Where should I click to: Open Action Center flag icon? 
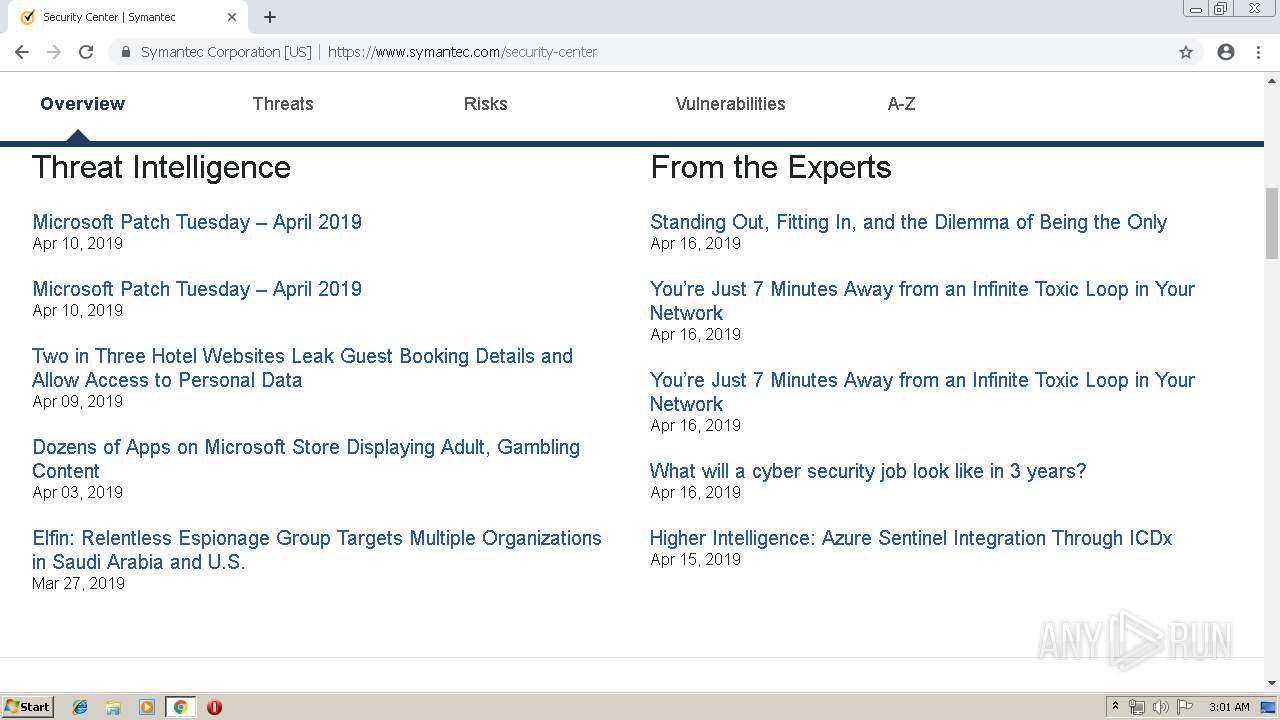[x=1185, y=707]
